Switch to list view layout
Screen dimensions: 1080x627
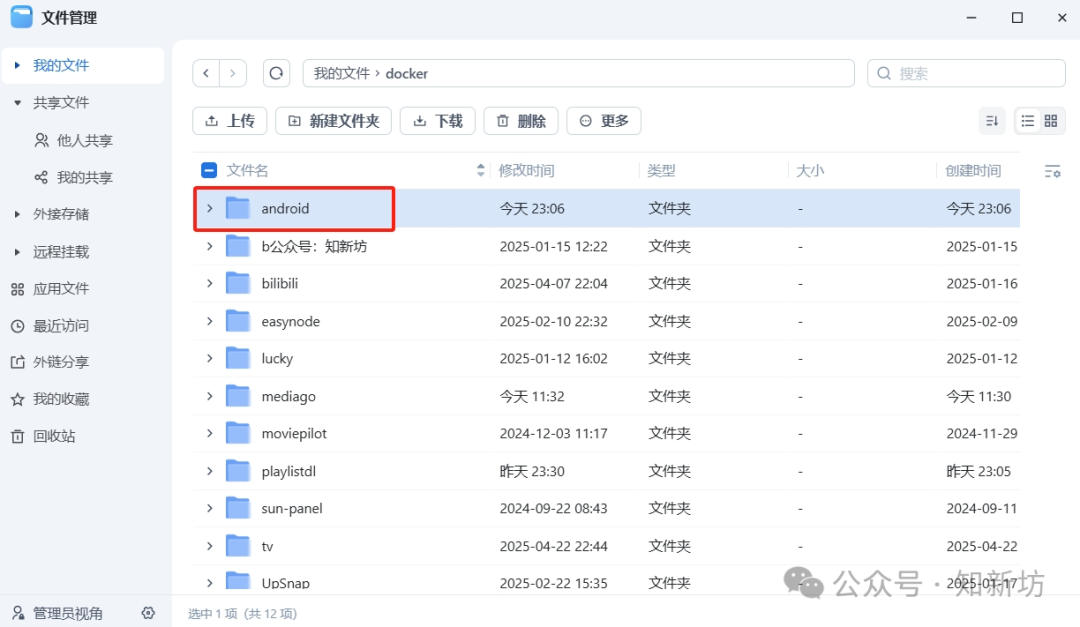click(1027, 120)
